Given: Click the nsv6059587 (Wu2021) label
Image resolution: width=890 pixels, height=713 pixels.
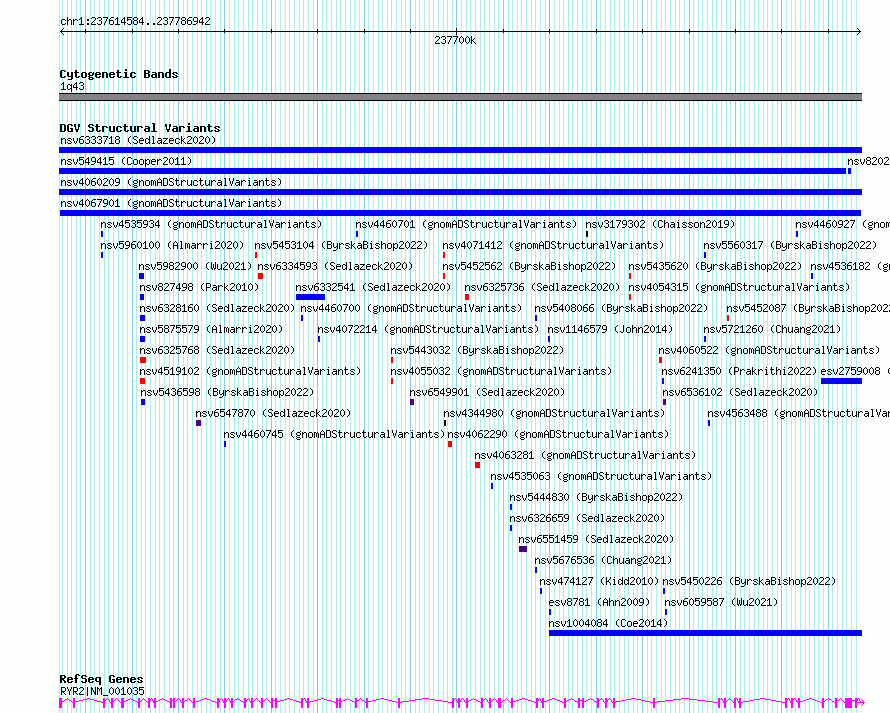Looking at the screenshot, I should click(x=721, y=602).
